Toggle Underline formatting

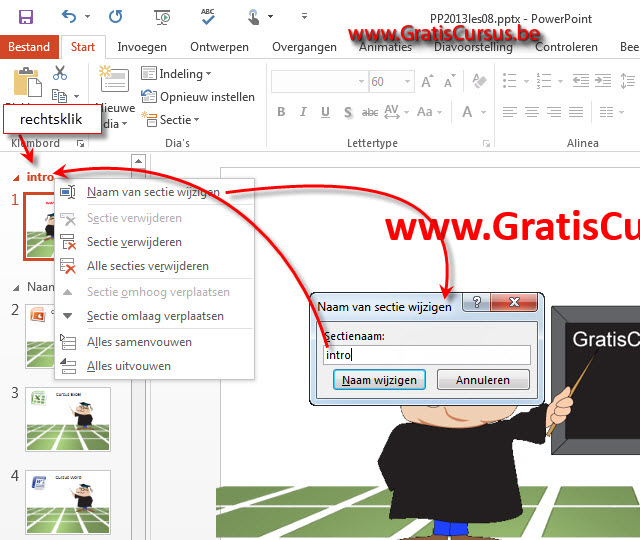coord(325,112)
